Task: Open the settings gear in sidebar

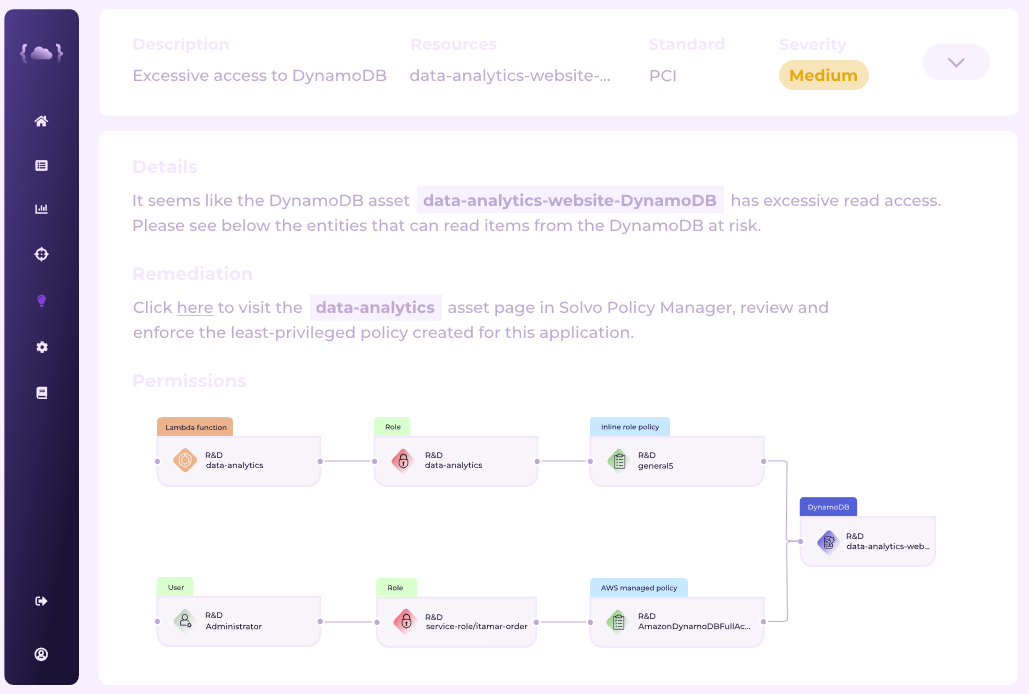Action: pyautogui.click(x=41, y=347)
